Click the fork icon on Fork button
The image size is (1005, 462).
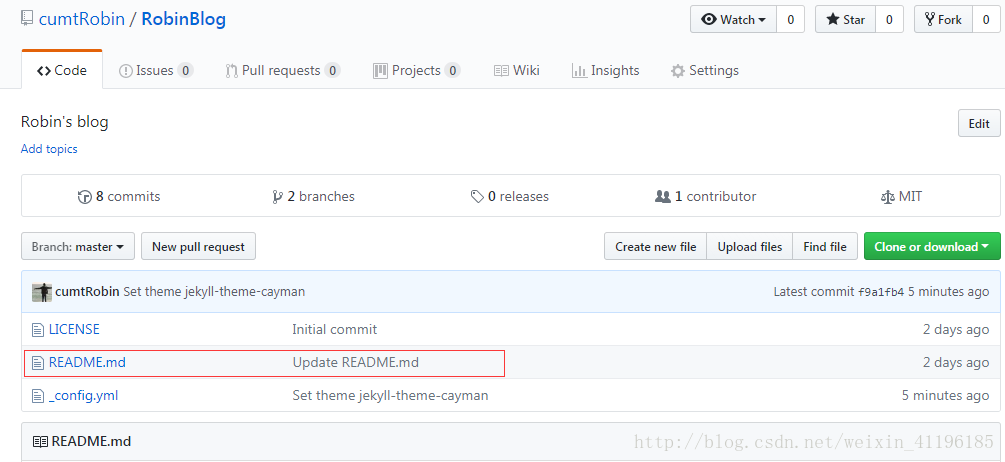[930, 20]
